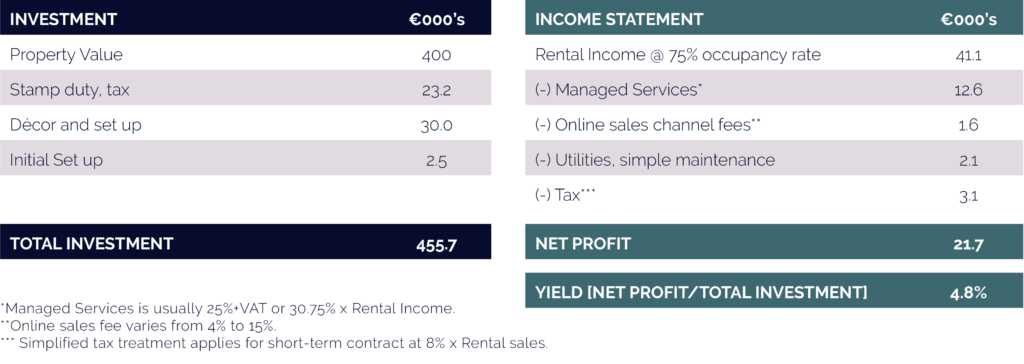The width and height of the screenshot is (1024, 364).
Task: Click the Initial Set up row label
Action: pos(56,160)
